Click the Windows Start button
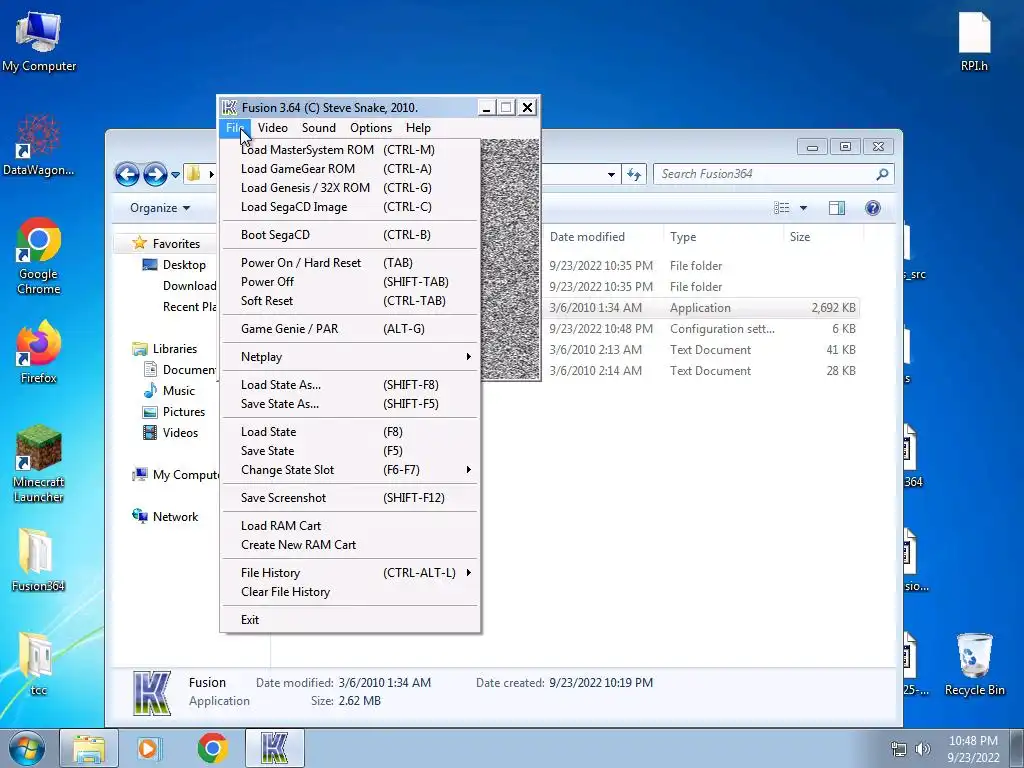Viewport: 1024px width, 768px height. tap(27, 748)
